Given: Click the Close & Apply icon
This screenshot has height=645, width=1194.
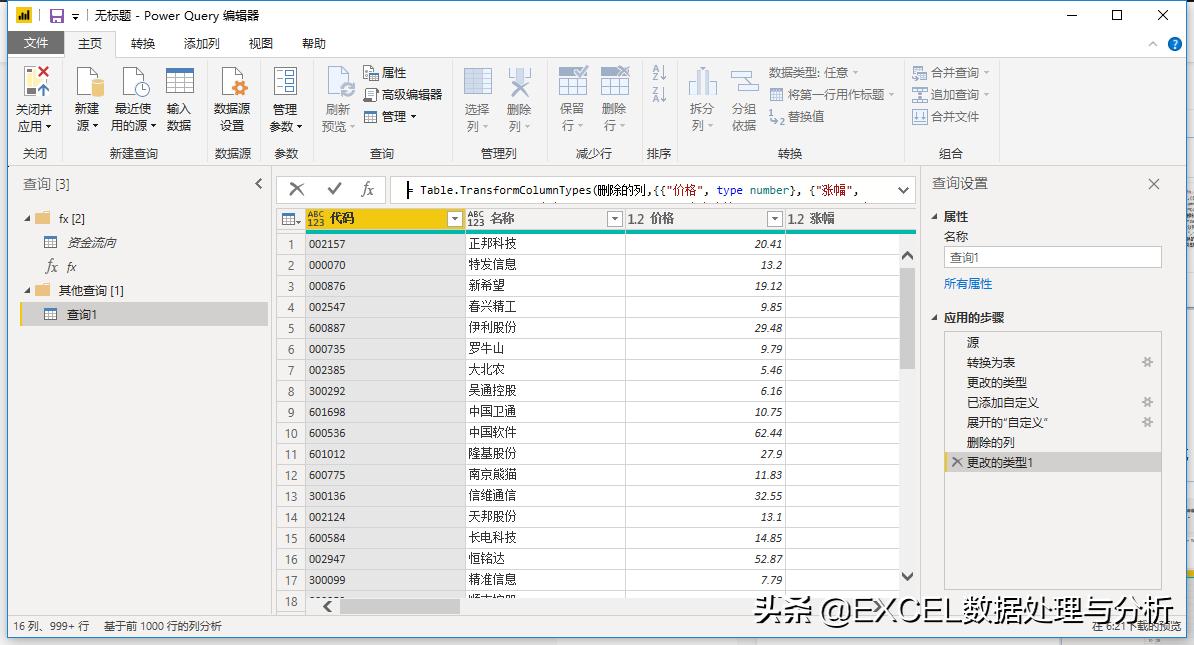Looking at the screenshot, I should (x=36, y=97).
